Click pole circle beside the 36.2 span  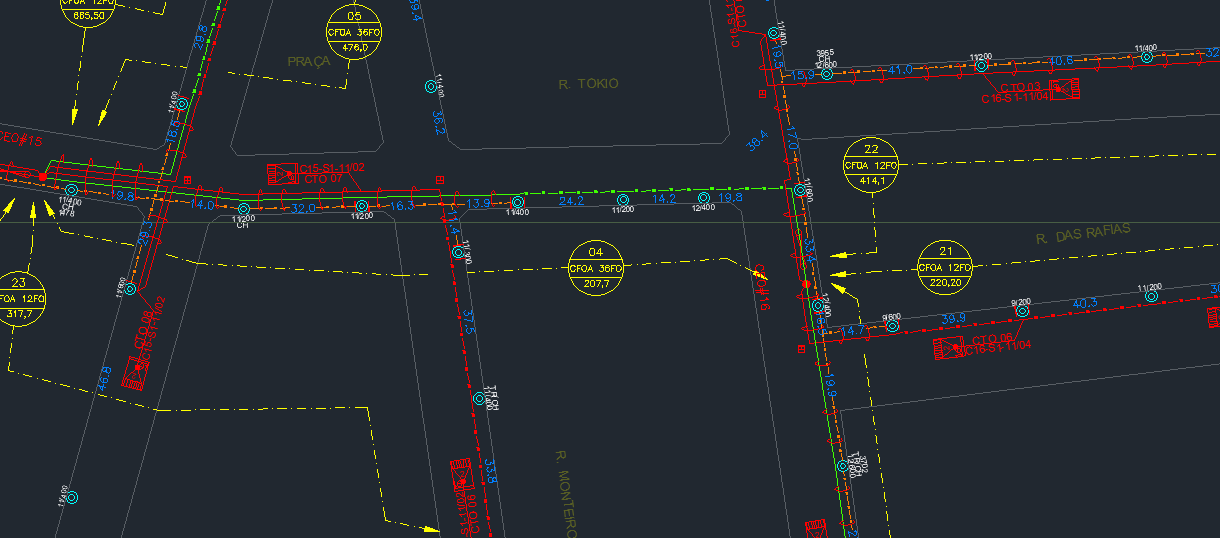[x=432, y=86]
